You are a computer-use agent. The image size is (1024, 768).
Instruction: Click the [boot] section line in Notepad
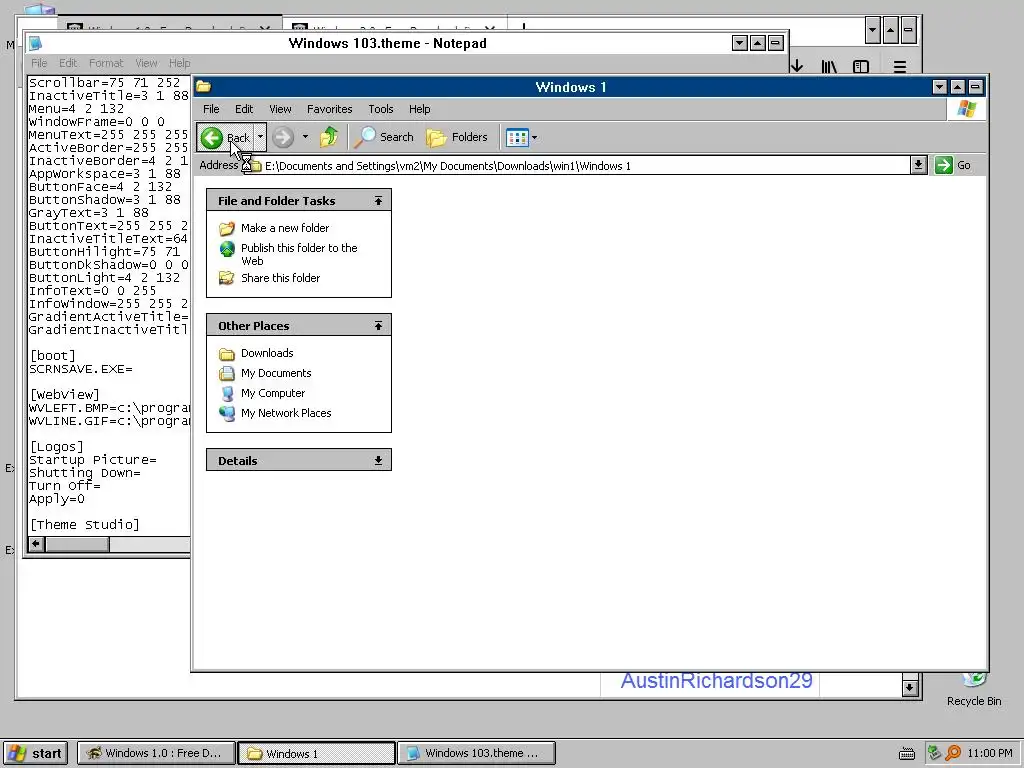(52, 356)
